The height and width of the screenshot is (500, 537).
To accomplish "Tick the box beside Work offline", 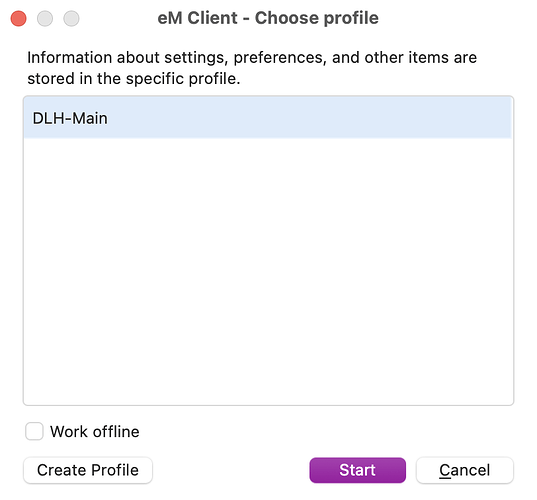I will [x=34, y=431].
